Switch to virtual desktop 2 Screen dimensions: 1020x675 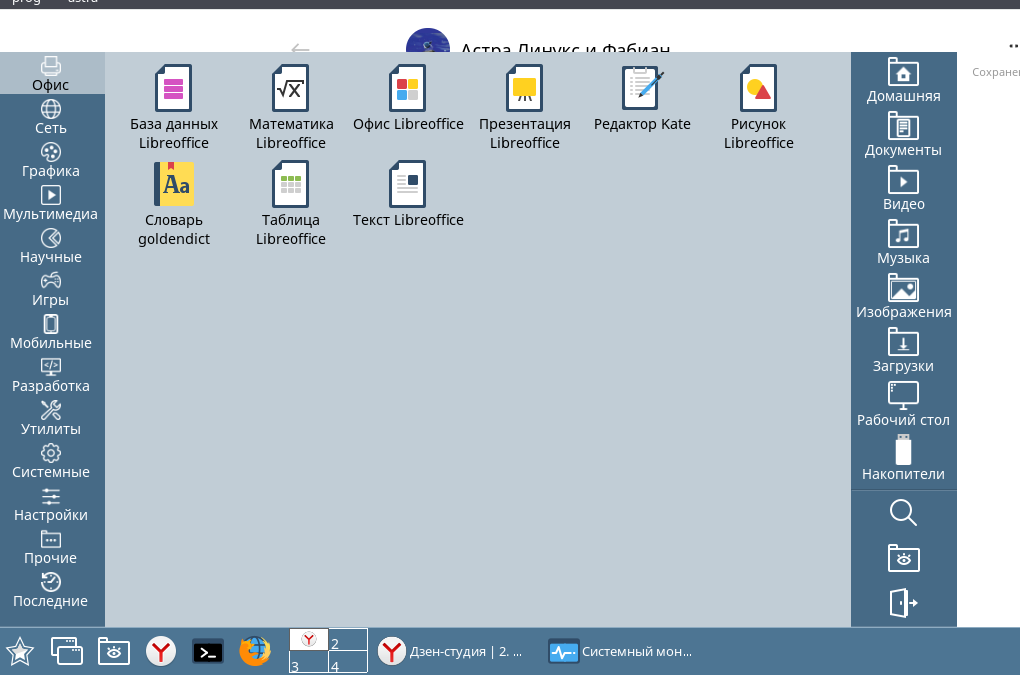348,640
